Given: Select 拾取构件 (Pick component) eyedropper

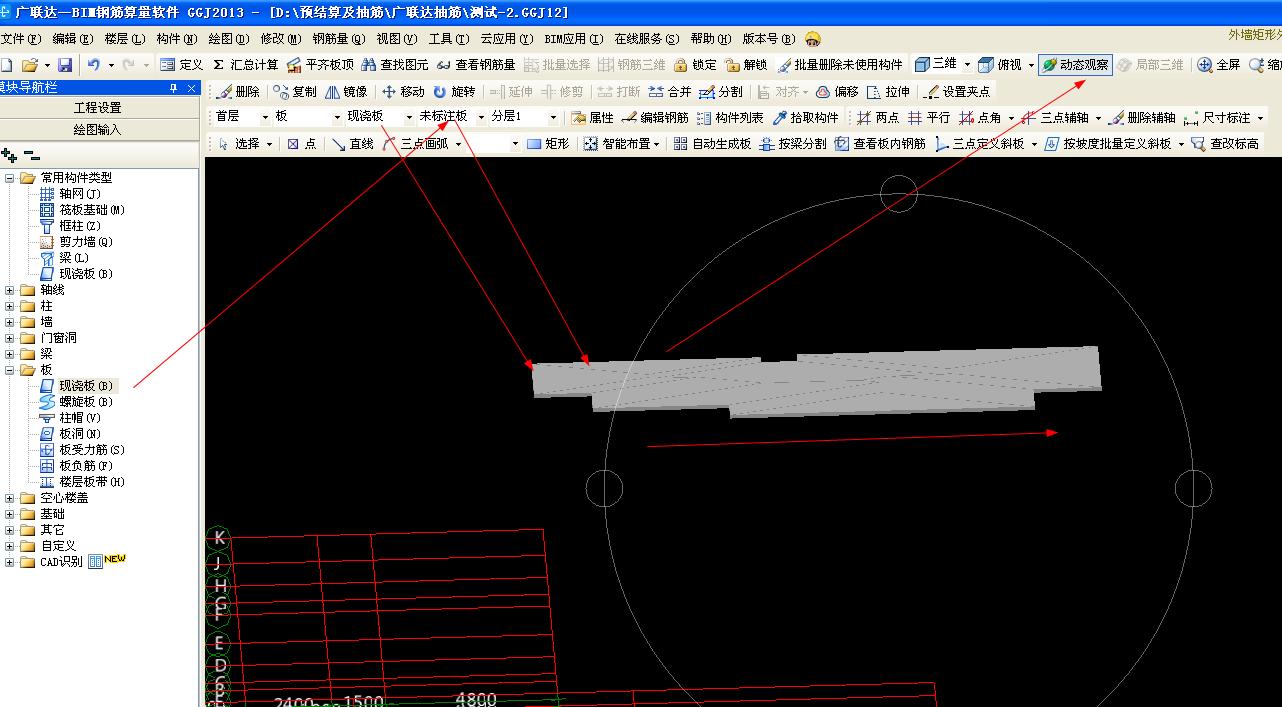Looking at the screenshot, I should 806,117.
